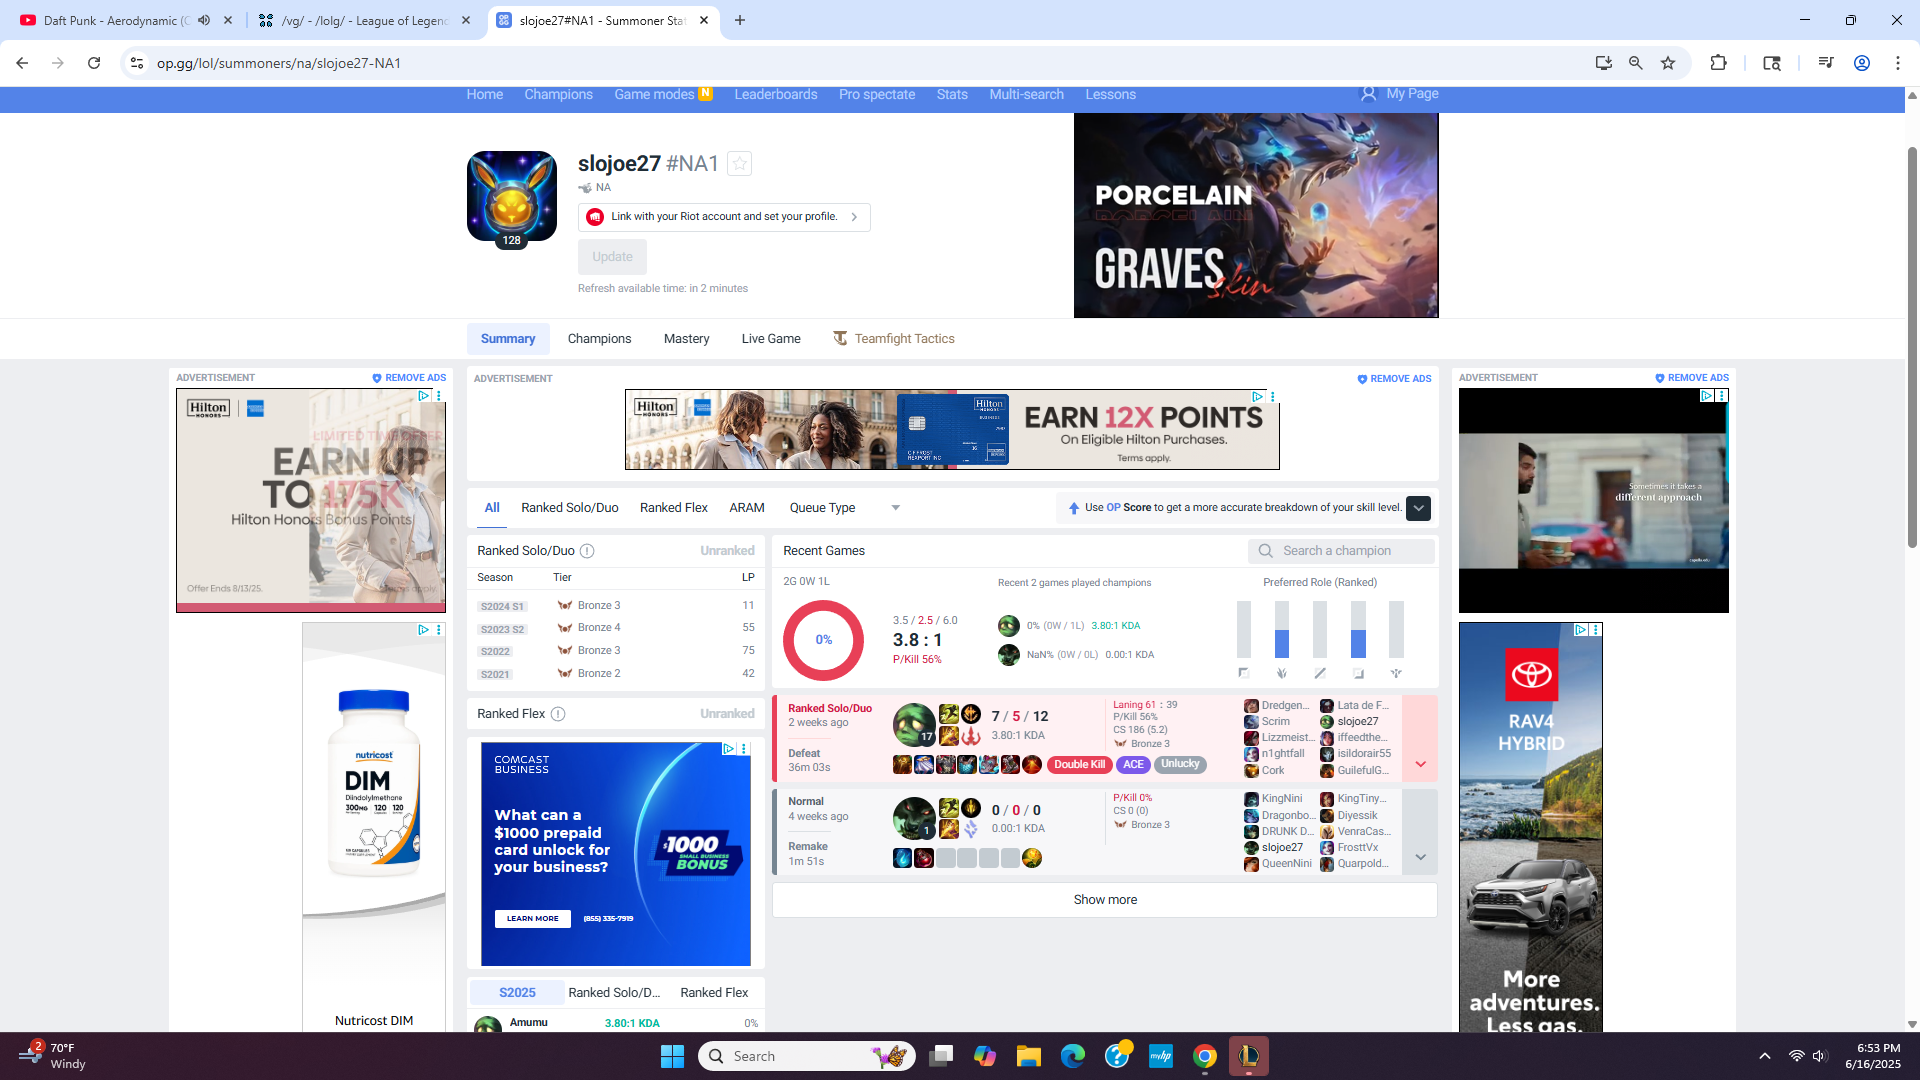Screen dimensions: 1920x1080
Task: Click the Double Kill badge
Action: (1079, 765)
